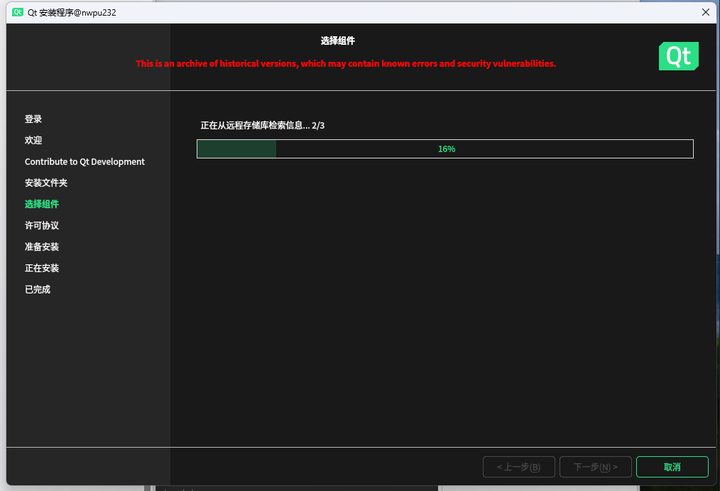Open the Contribute to Qt Development step
720x491 pixels.
point(84,162)
